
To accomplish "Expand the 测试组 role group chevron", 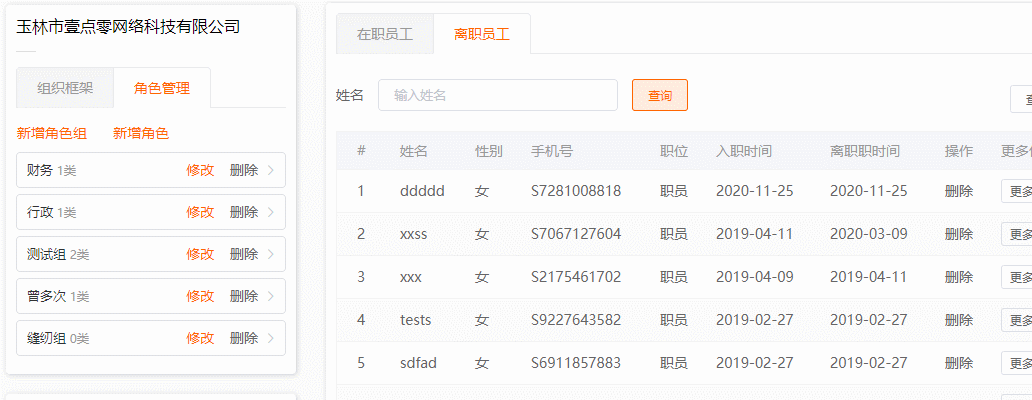I will pos(271,255).
